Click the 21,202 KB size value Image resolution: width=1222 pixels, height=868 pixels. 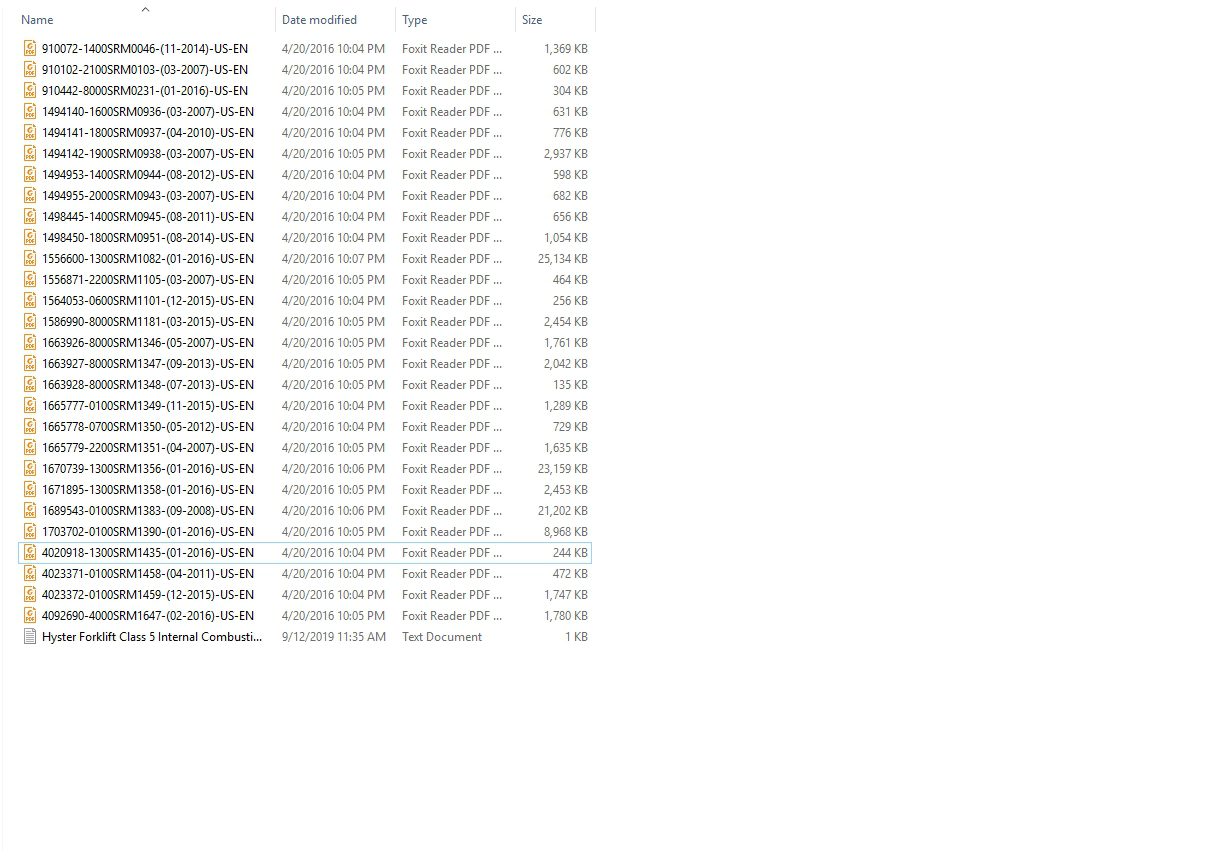[x=562, y=510]
